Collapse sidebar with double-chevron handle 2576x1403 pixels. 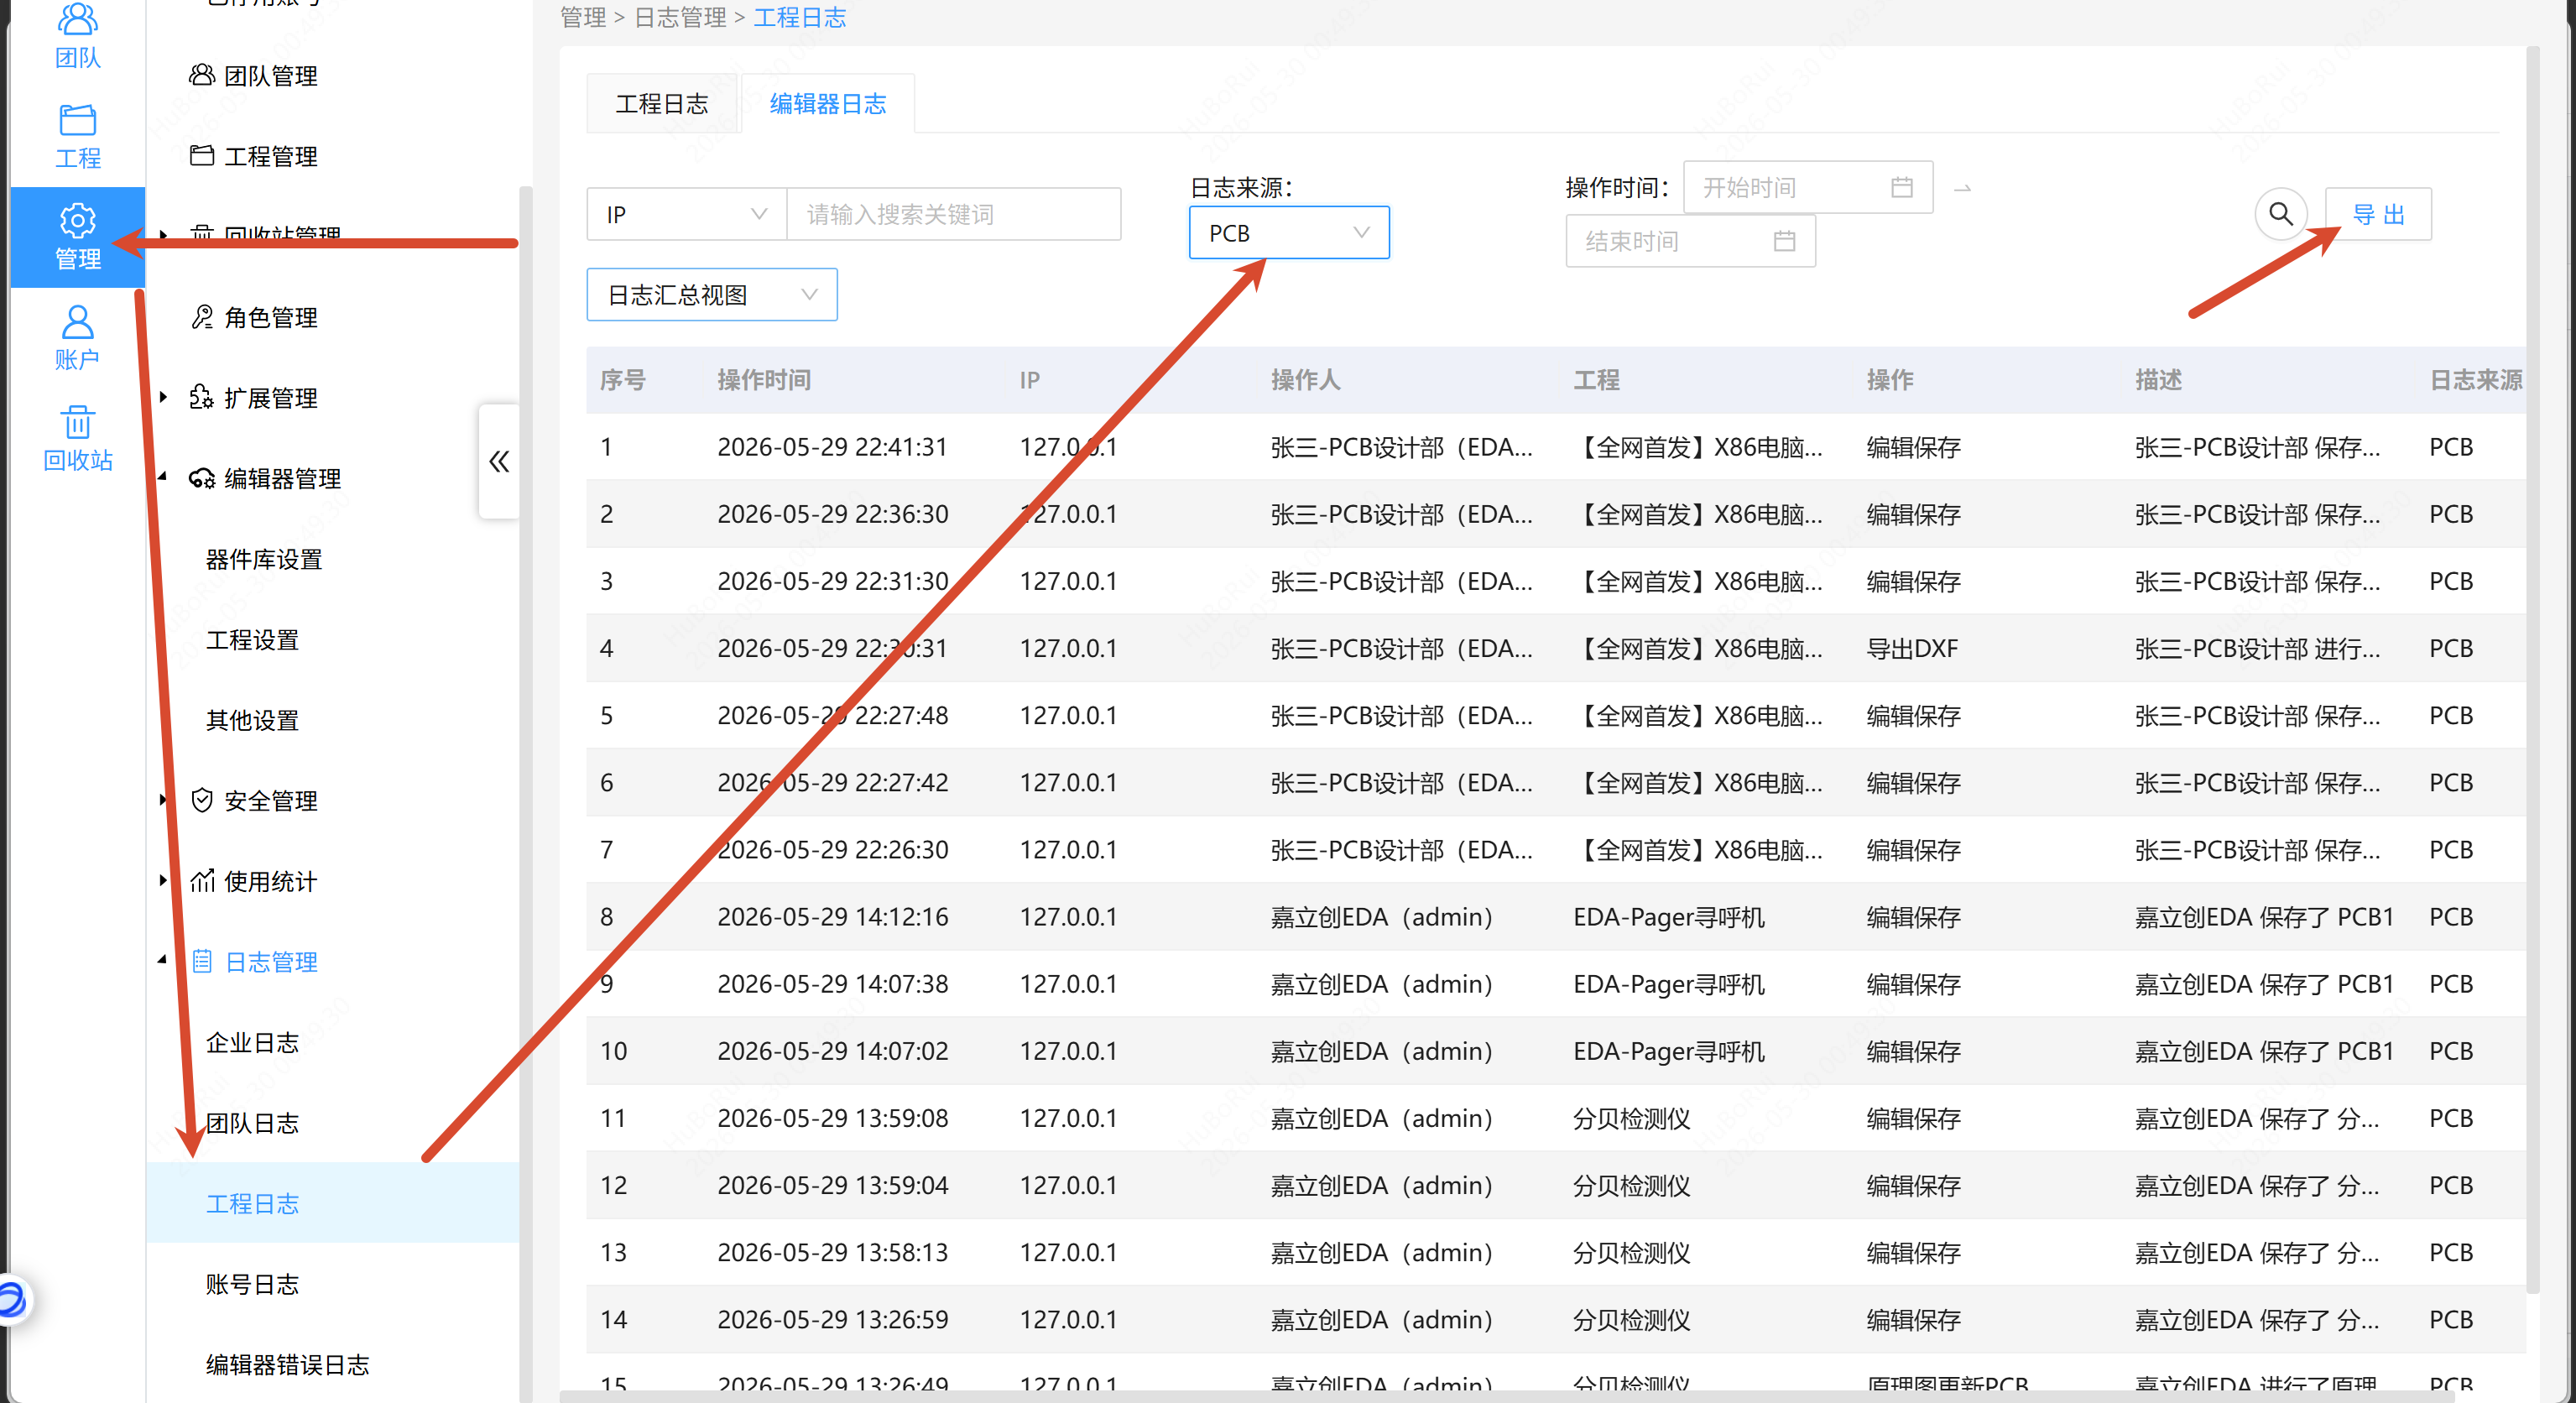click(498, 461)
